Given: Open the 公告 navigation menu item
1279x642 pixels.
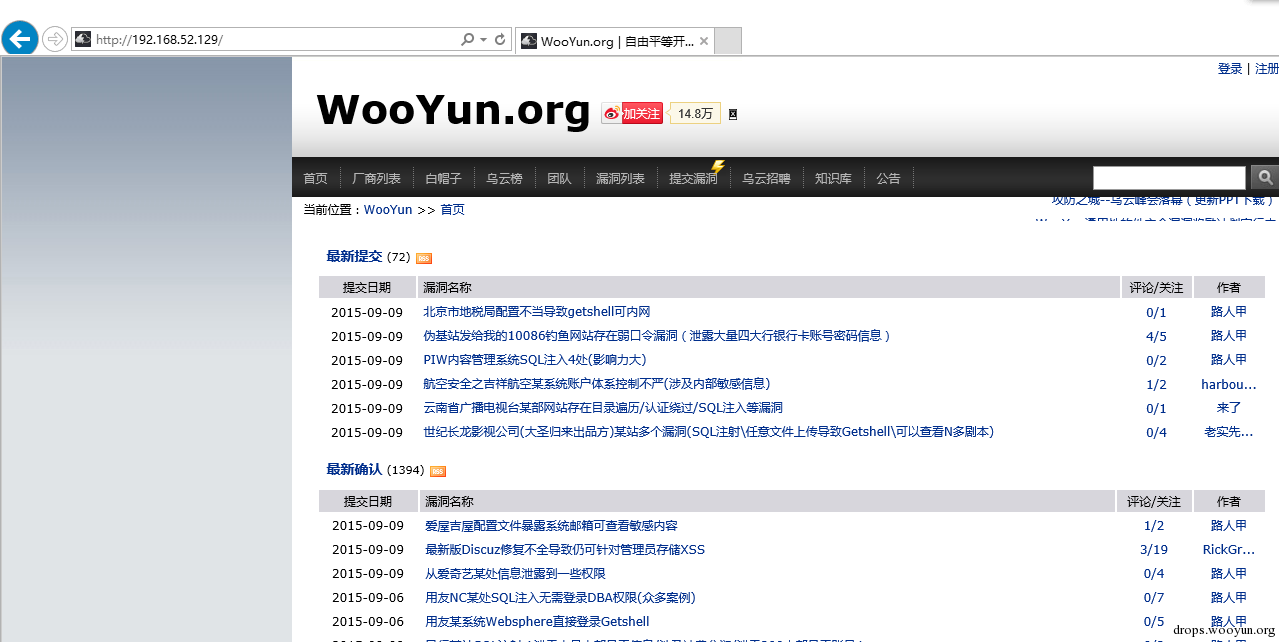Looking at the screenshot, I should tap(888, 178).
